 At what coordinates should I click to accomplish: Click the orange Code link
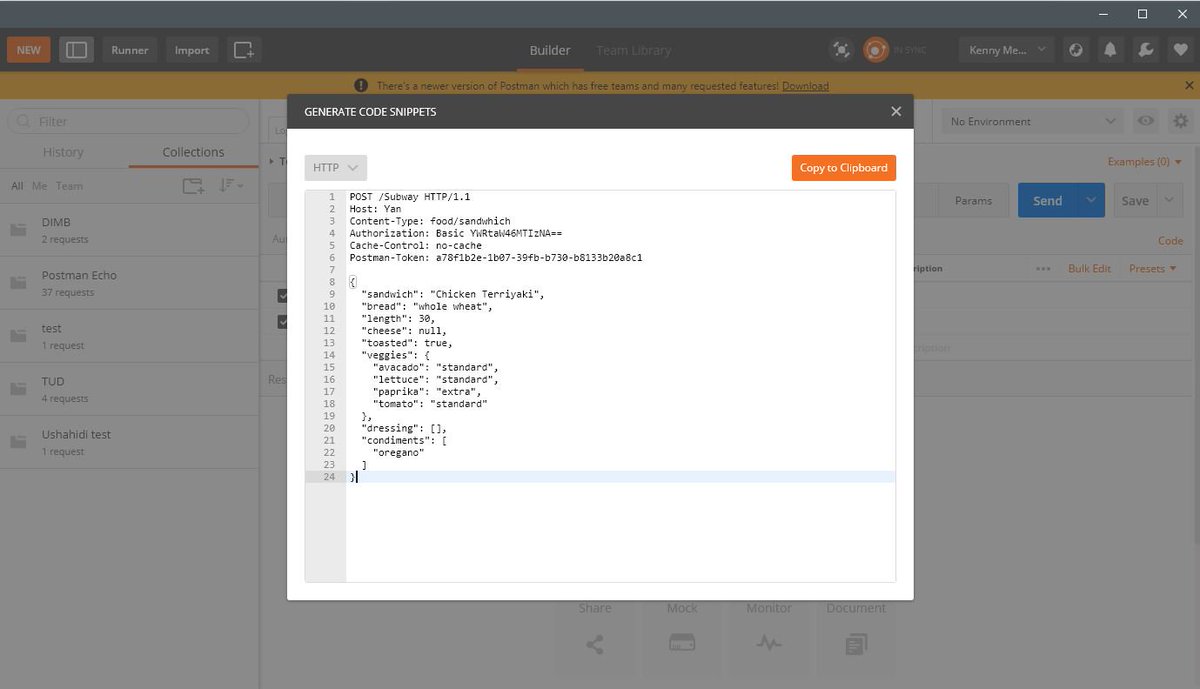click(1170, 241)
